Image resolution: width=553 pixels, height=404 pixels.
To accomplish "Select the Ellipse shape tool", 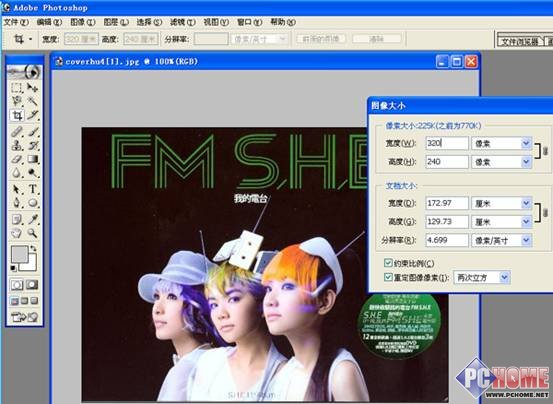I will click(x=32, y=203).
